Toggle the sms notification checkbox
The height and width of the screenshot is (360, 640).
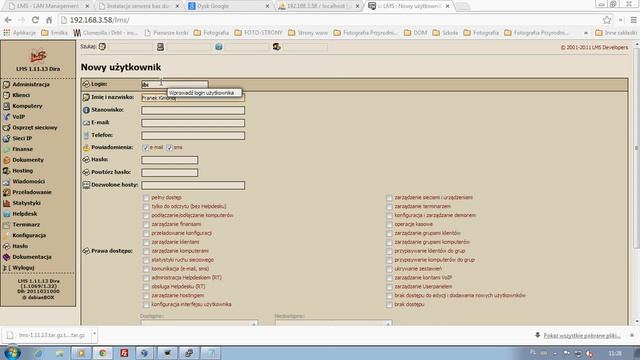point(170,148)
